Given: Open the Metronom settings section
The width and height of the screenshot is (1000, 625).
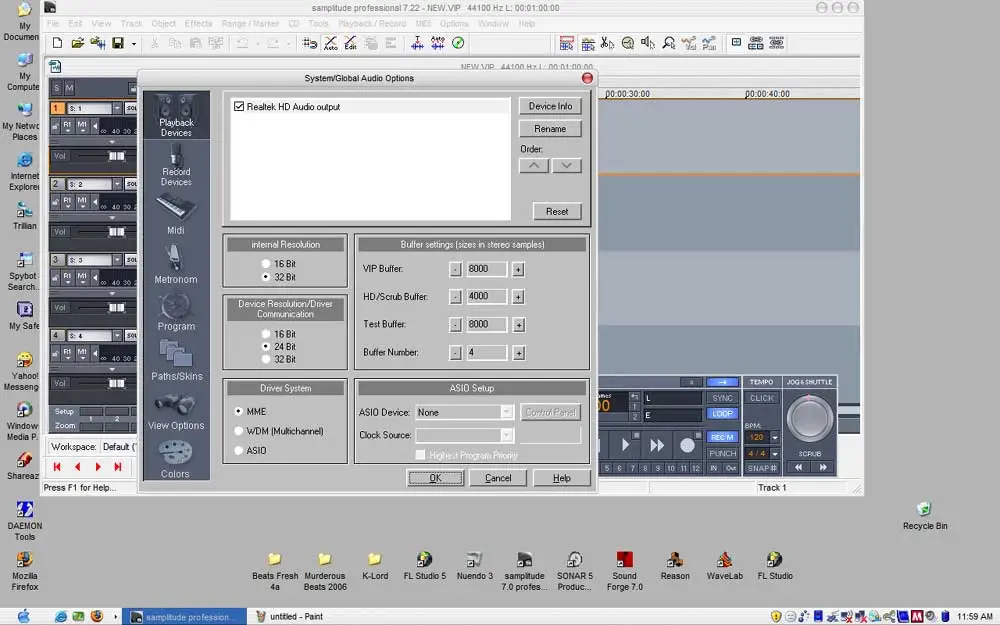Looking at the screenshot, I should [x=176, y=263].
